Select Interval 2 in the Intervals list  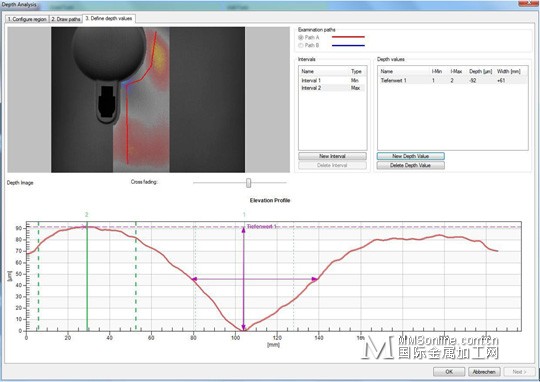[x=332, y=88]
